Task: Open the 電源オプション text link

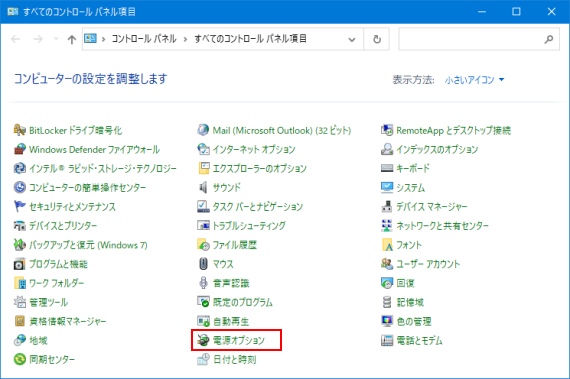Action: point(239,340)
